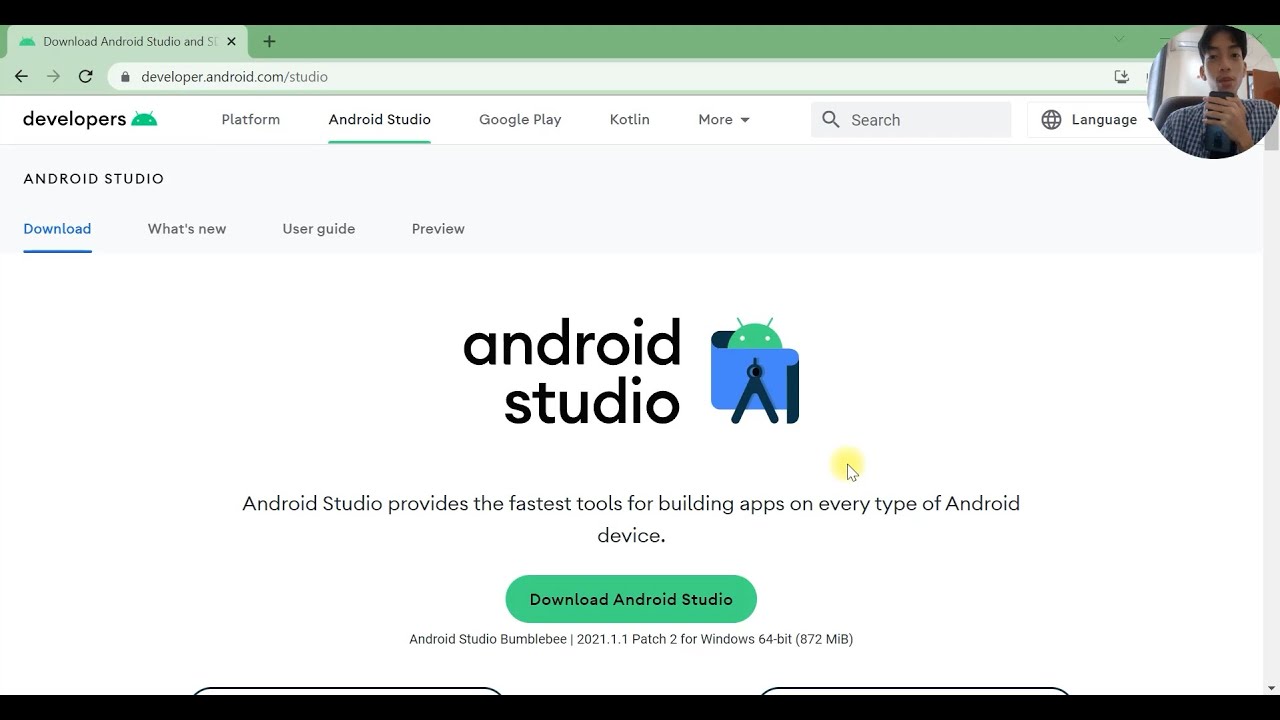Click the scrollbar down arrow

click(1271, 688)
